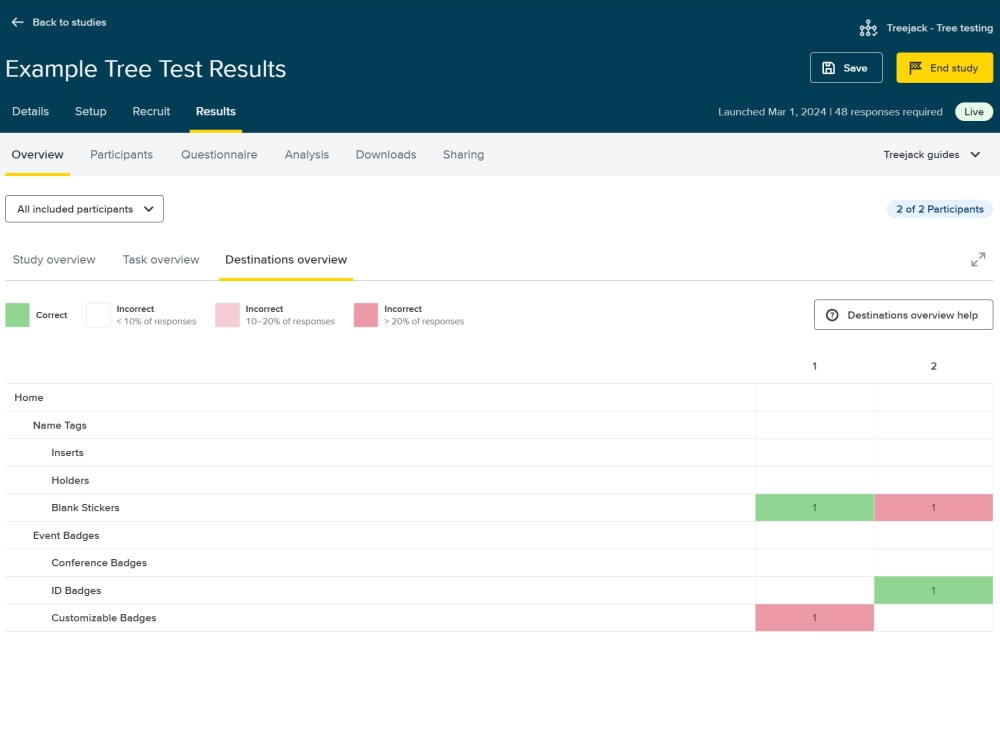Image resolution: width=1000 pixels, height=750 pixels.
Task: Go to the Downloads sub-tab
Action: click(x=386, y=154)
